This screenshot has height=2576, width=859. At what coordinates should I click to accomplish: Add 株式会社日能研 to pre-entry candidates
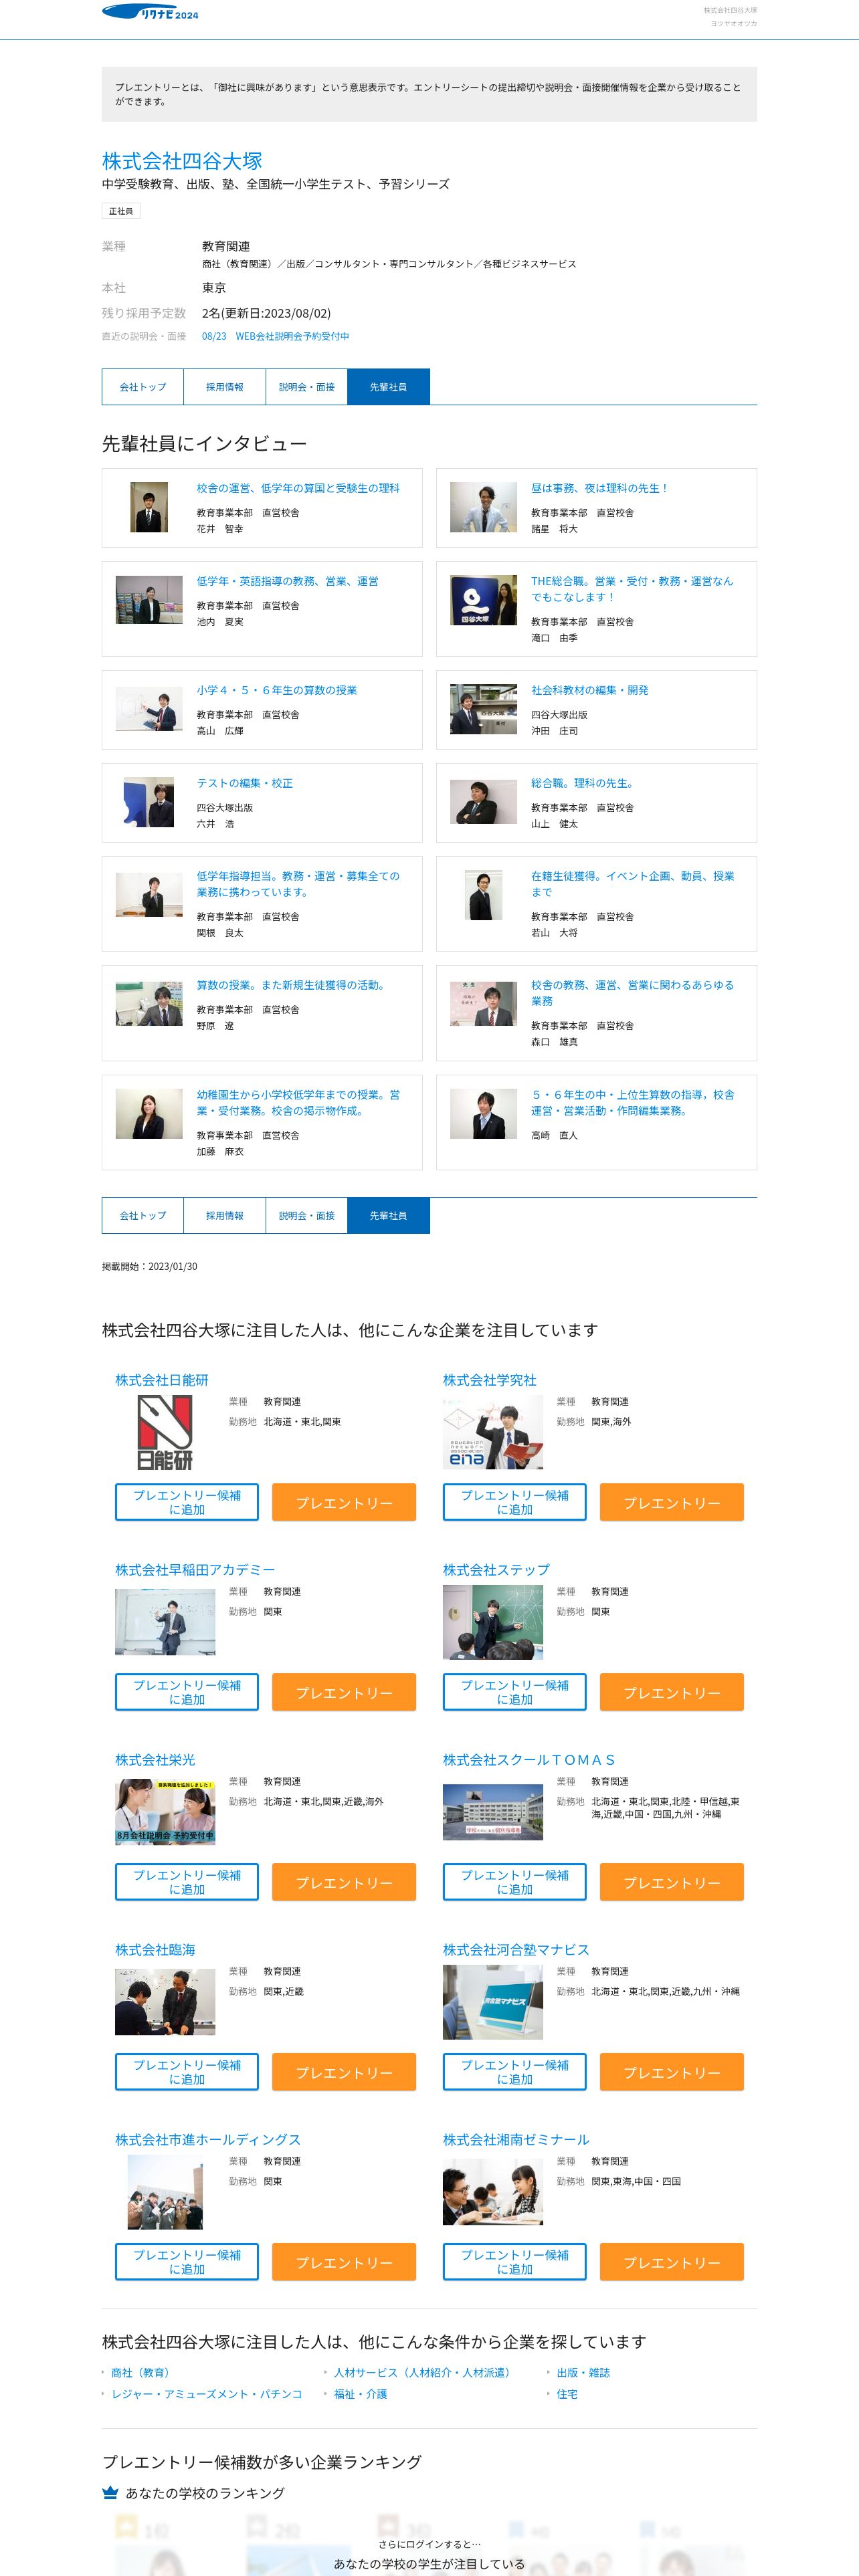(x=187, y=1502)
